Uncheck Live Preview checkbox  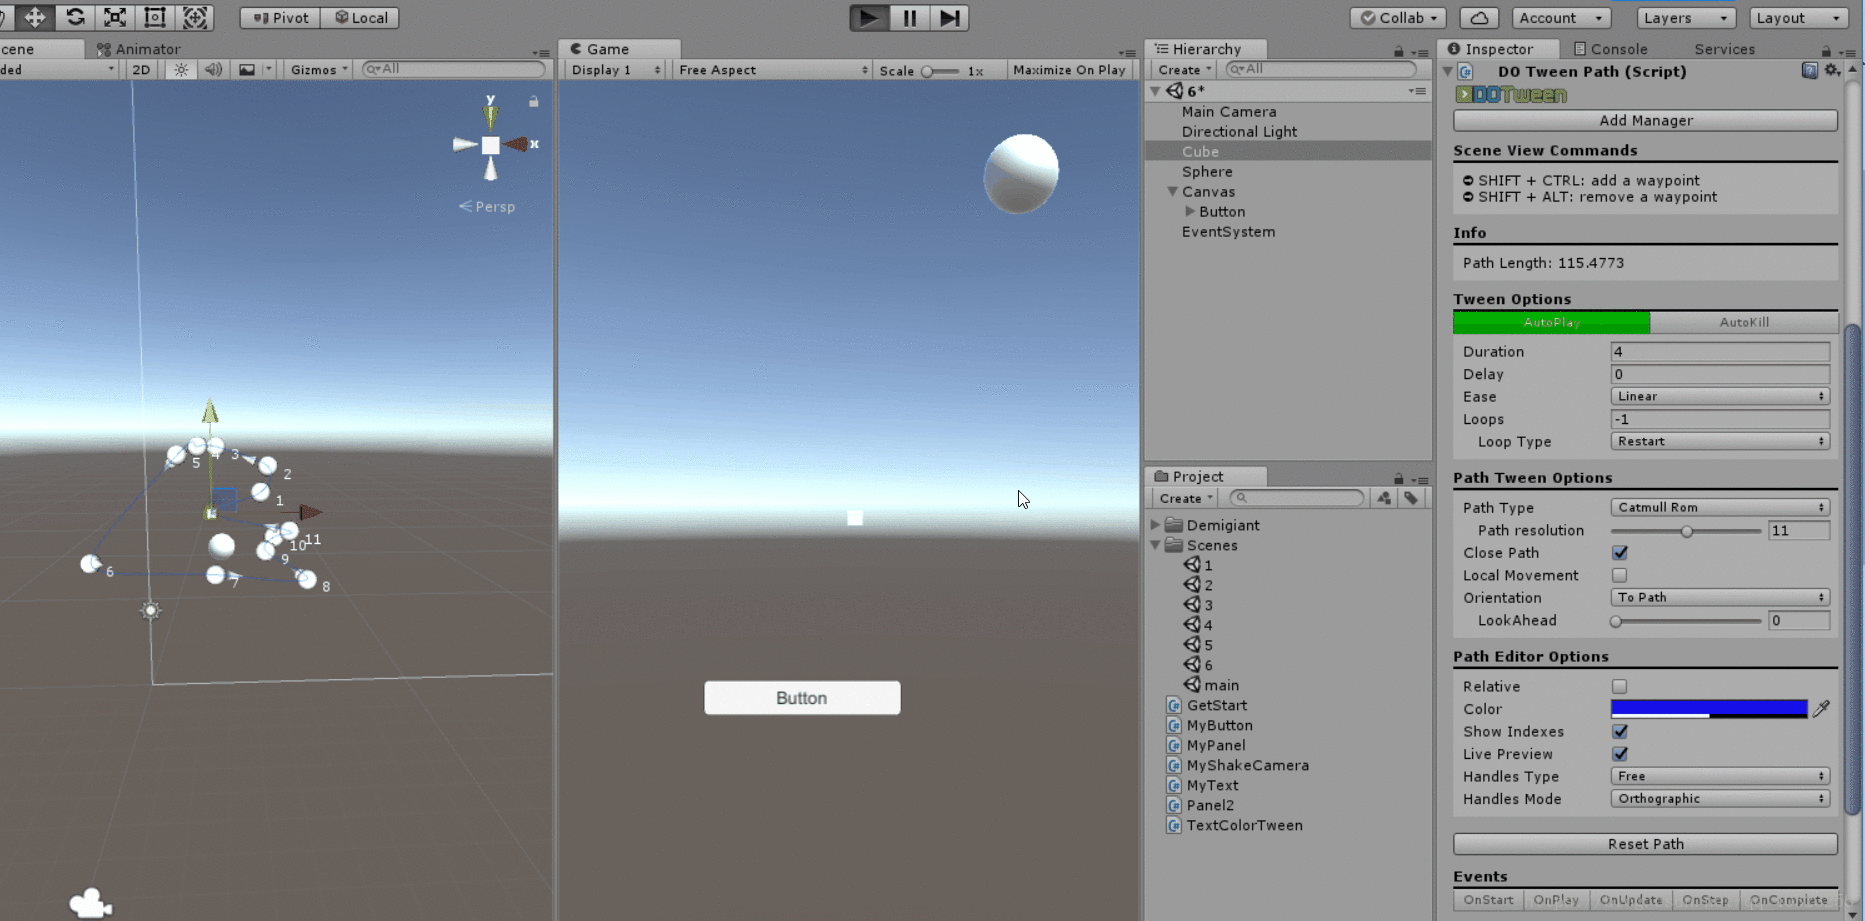point(1620,754)
